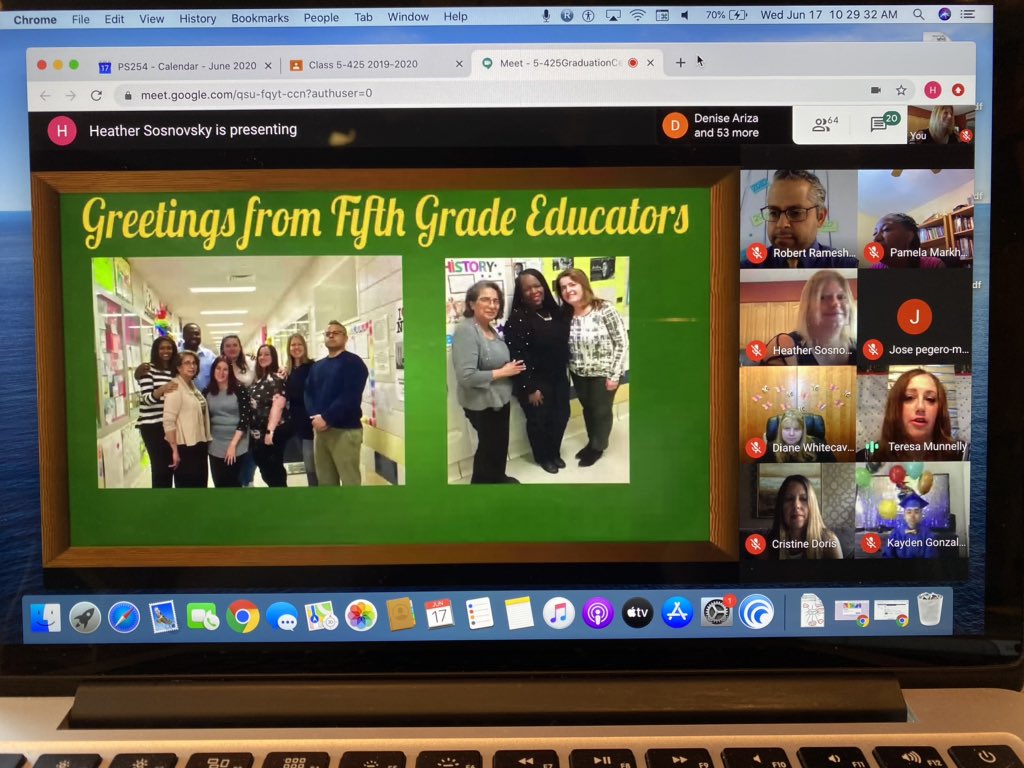
Task: Open the site security lock dropdown
Action: coord(128,95)
